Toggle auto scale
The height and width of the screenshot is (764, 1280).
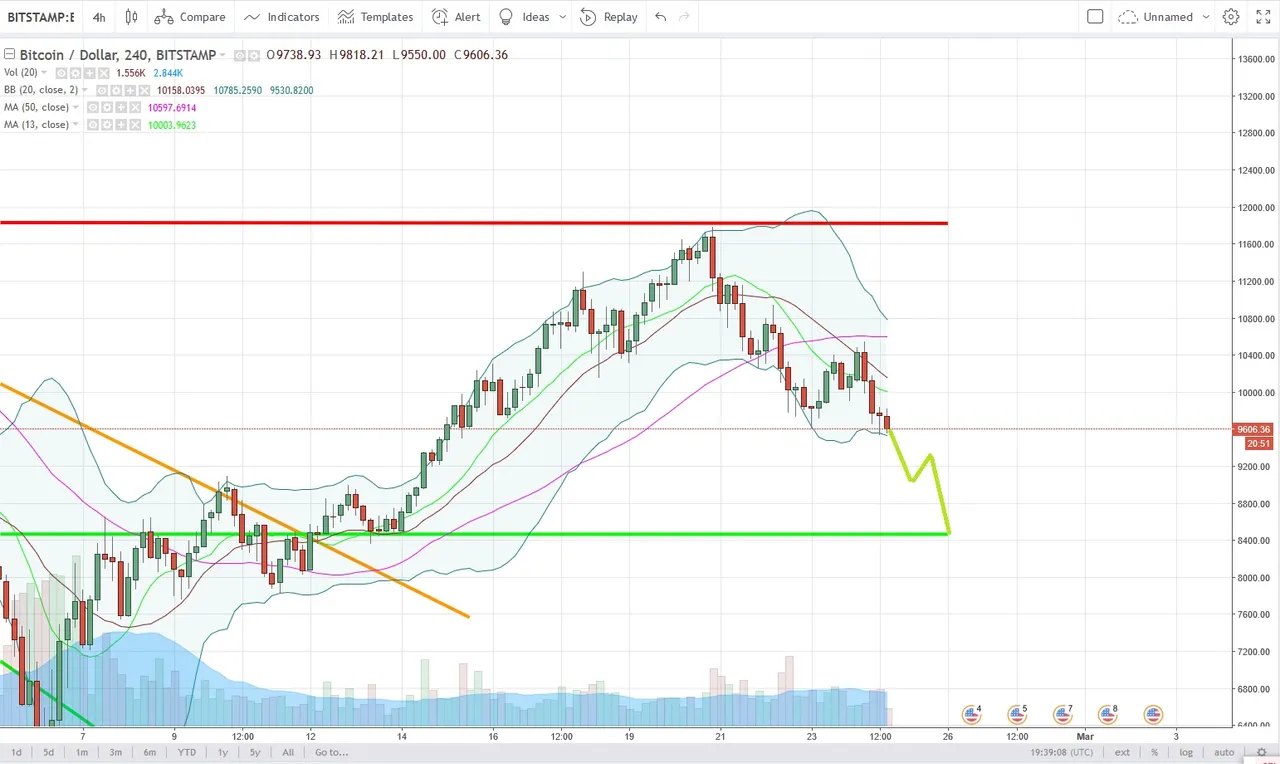click(1224, 752)
